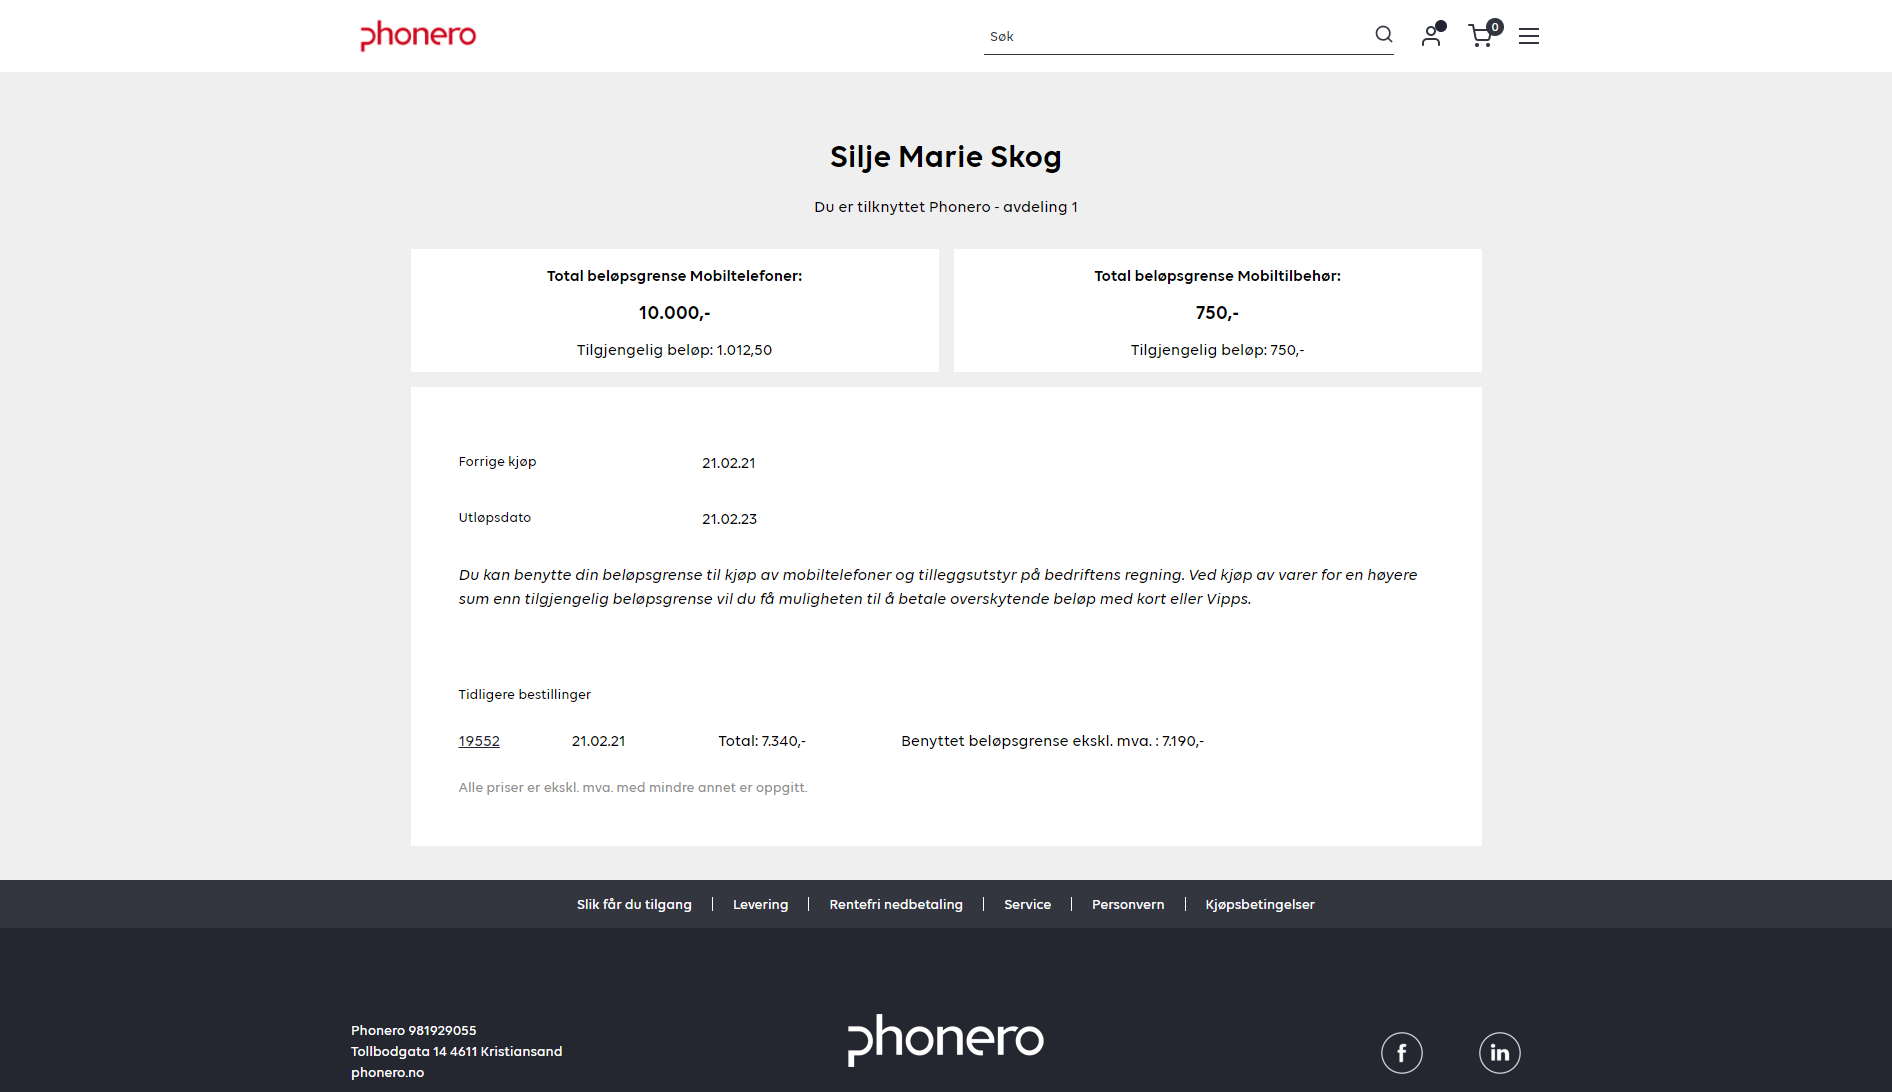The height and width of the screenshot is (1092, 1892).
Task: Click Tollbodgata 14 4611 Kristiansand address
Action: pos(456,1051)
